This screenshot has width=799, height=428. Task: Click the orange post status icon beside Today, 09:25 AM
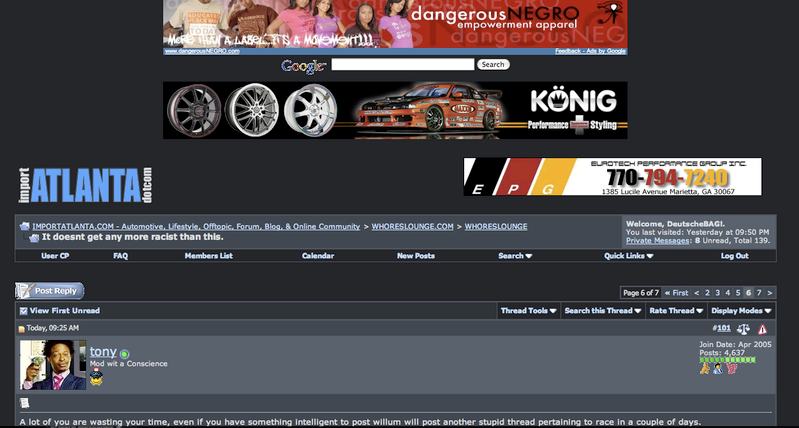[x=21, y=329]
